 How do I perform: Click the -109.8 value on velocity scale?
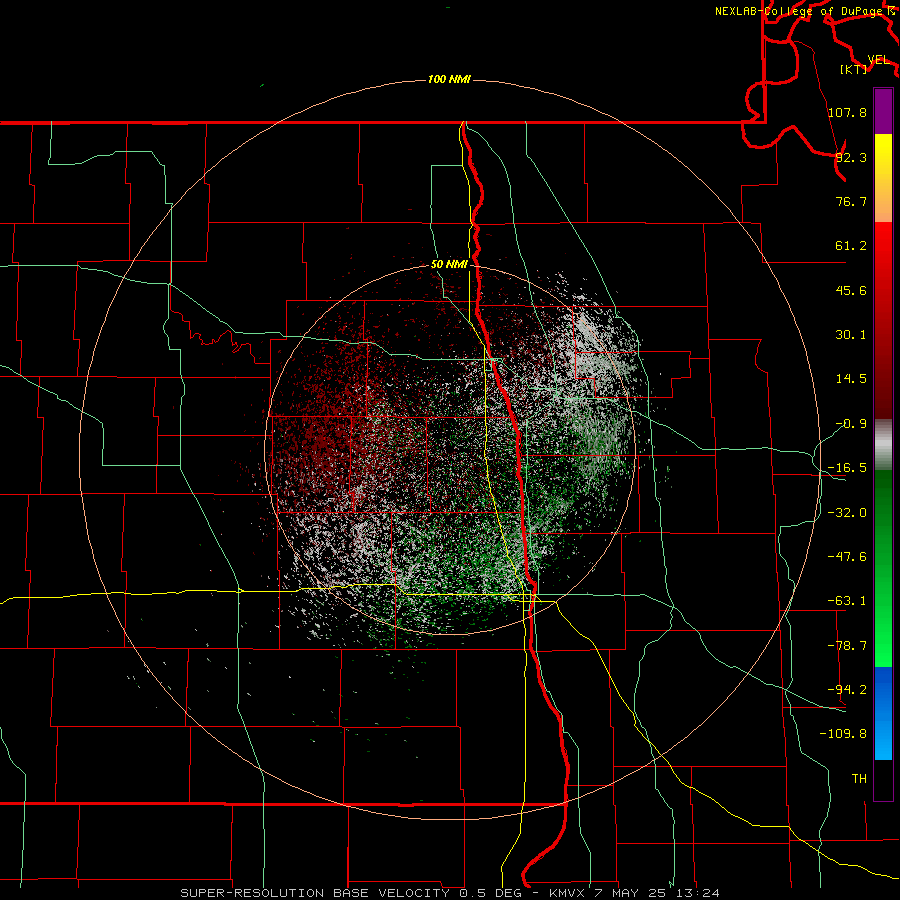click(x=843, y=734)
